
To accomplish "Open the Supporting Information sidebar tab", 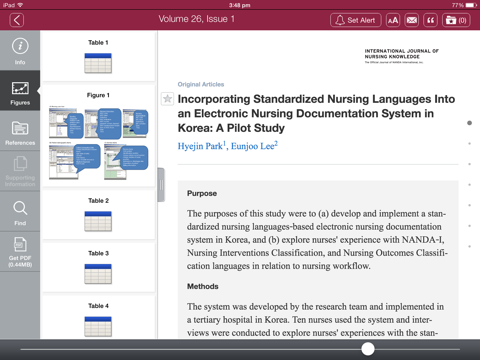I will [x=20, y=171].
